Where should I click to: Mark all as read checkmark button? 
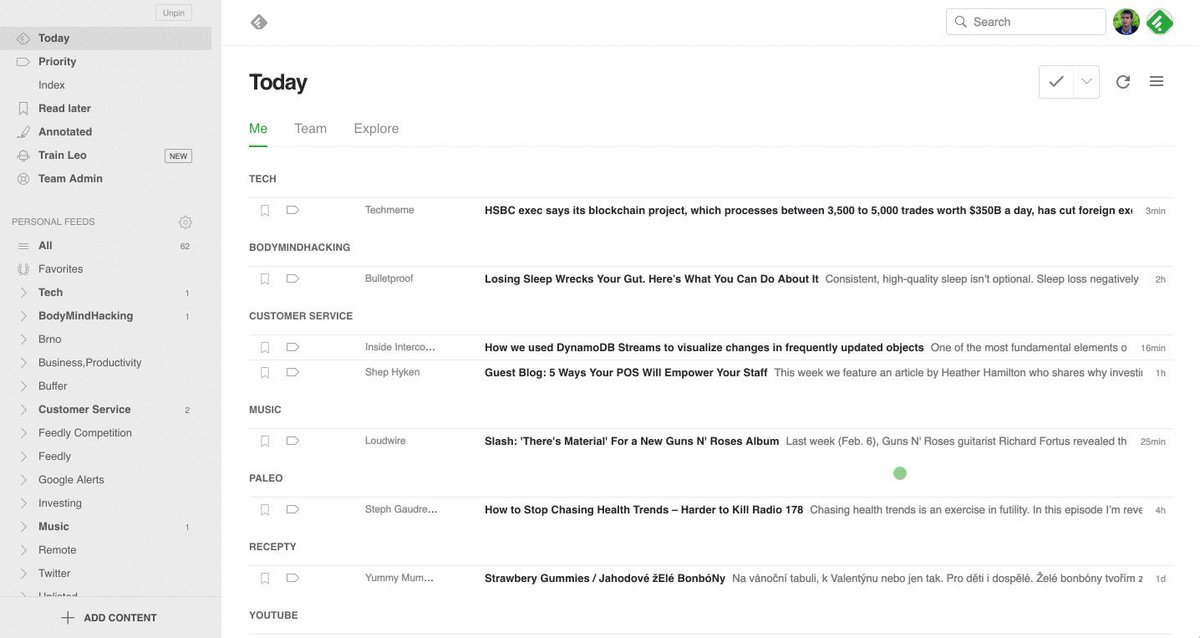(1056, 82)
